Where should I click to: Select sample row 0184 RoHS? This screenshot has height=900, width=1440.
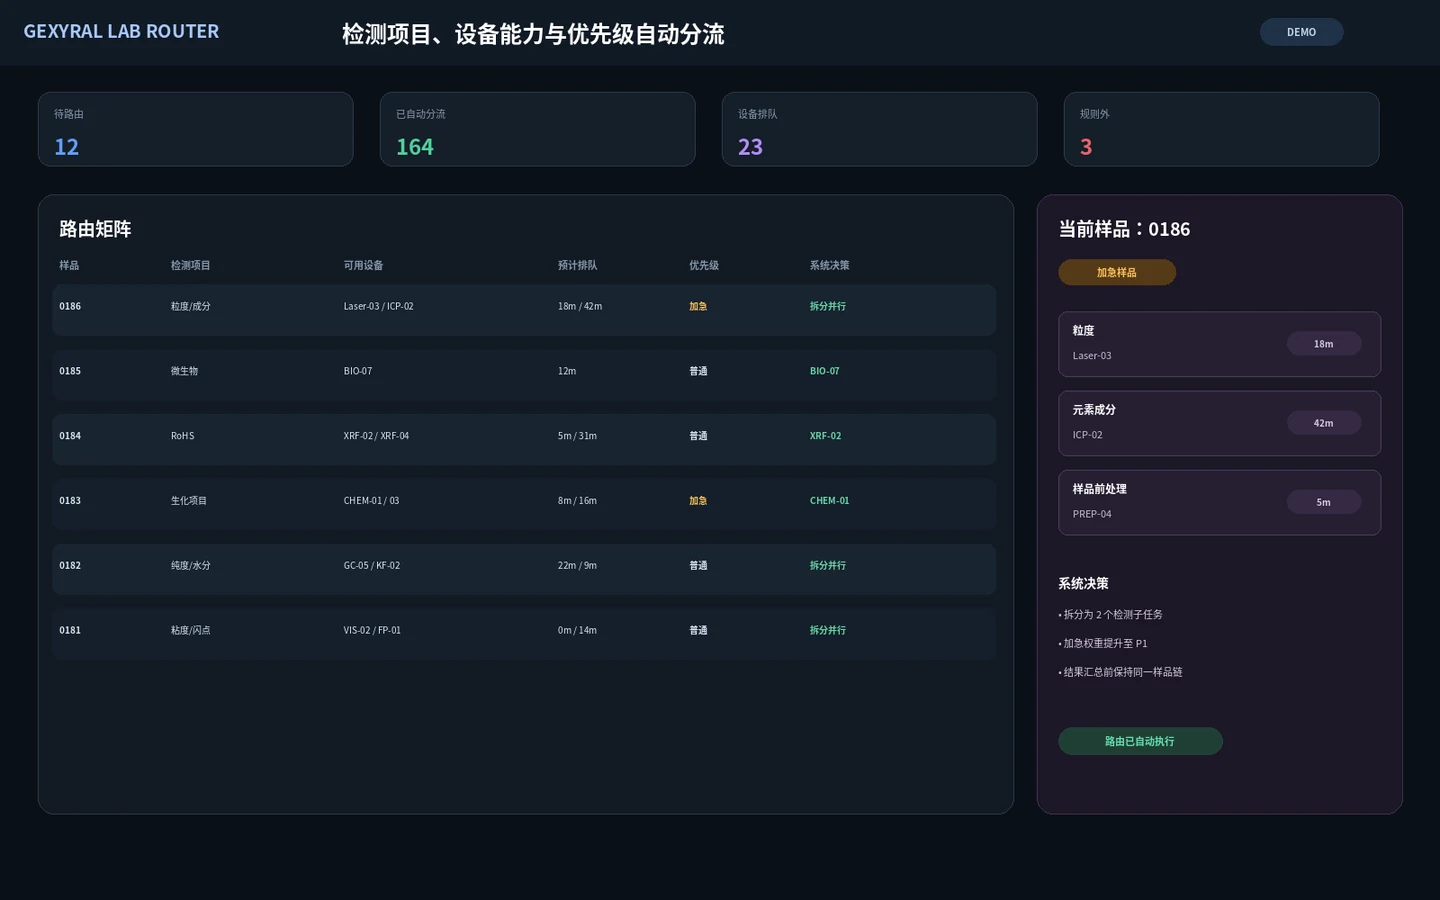coord(524,439)
